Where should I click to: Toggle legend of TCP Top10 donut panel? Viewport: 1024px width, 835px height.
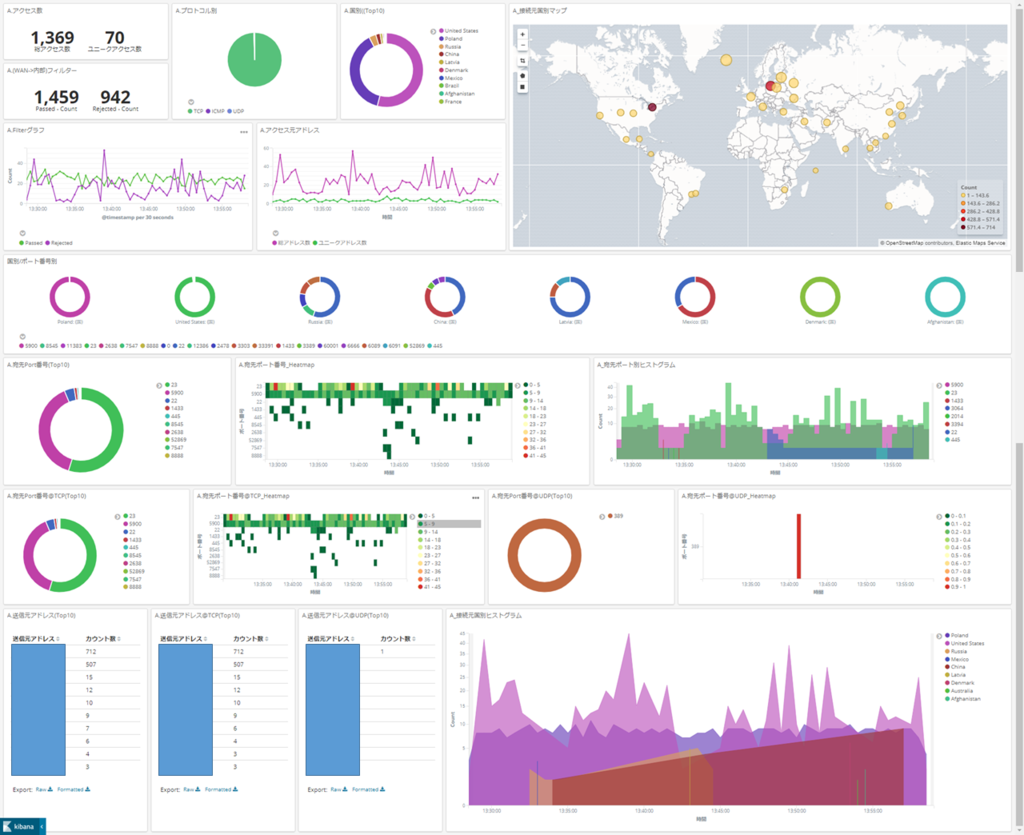point(118,516)
